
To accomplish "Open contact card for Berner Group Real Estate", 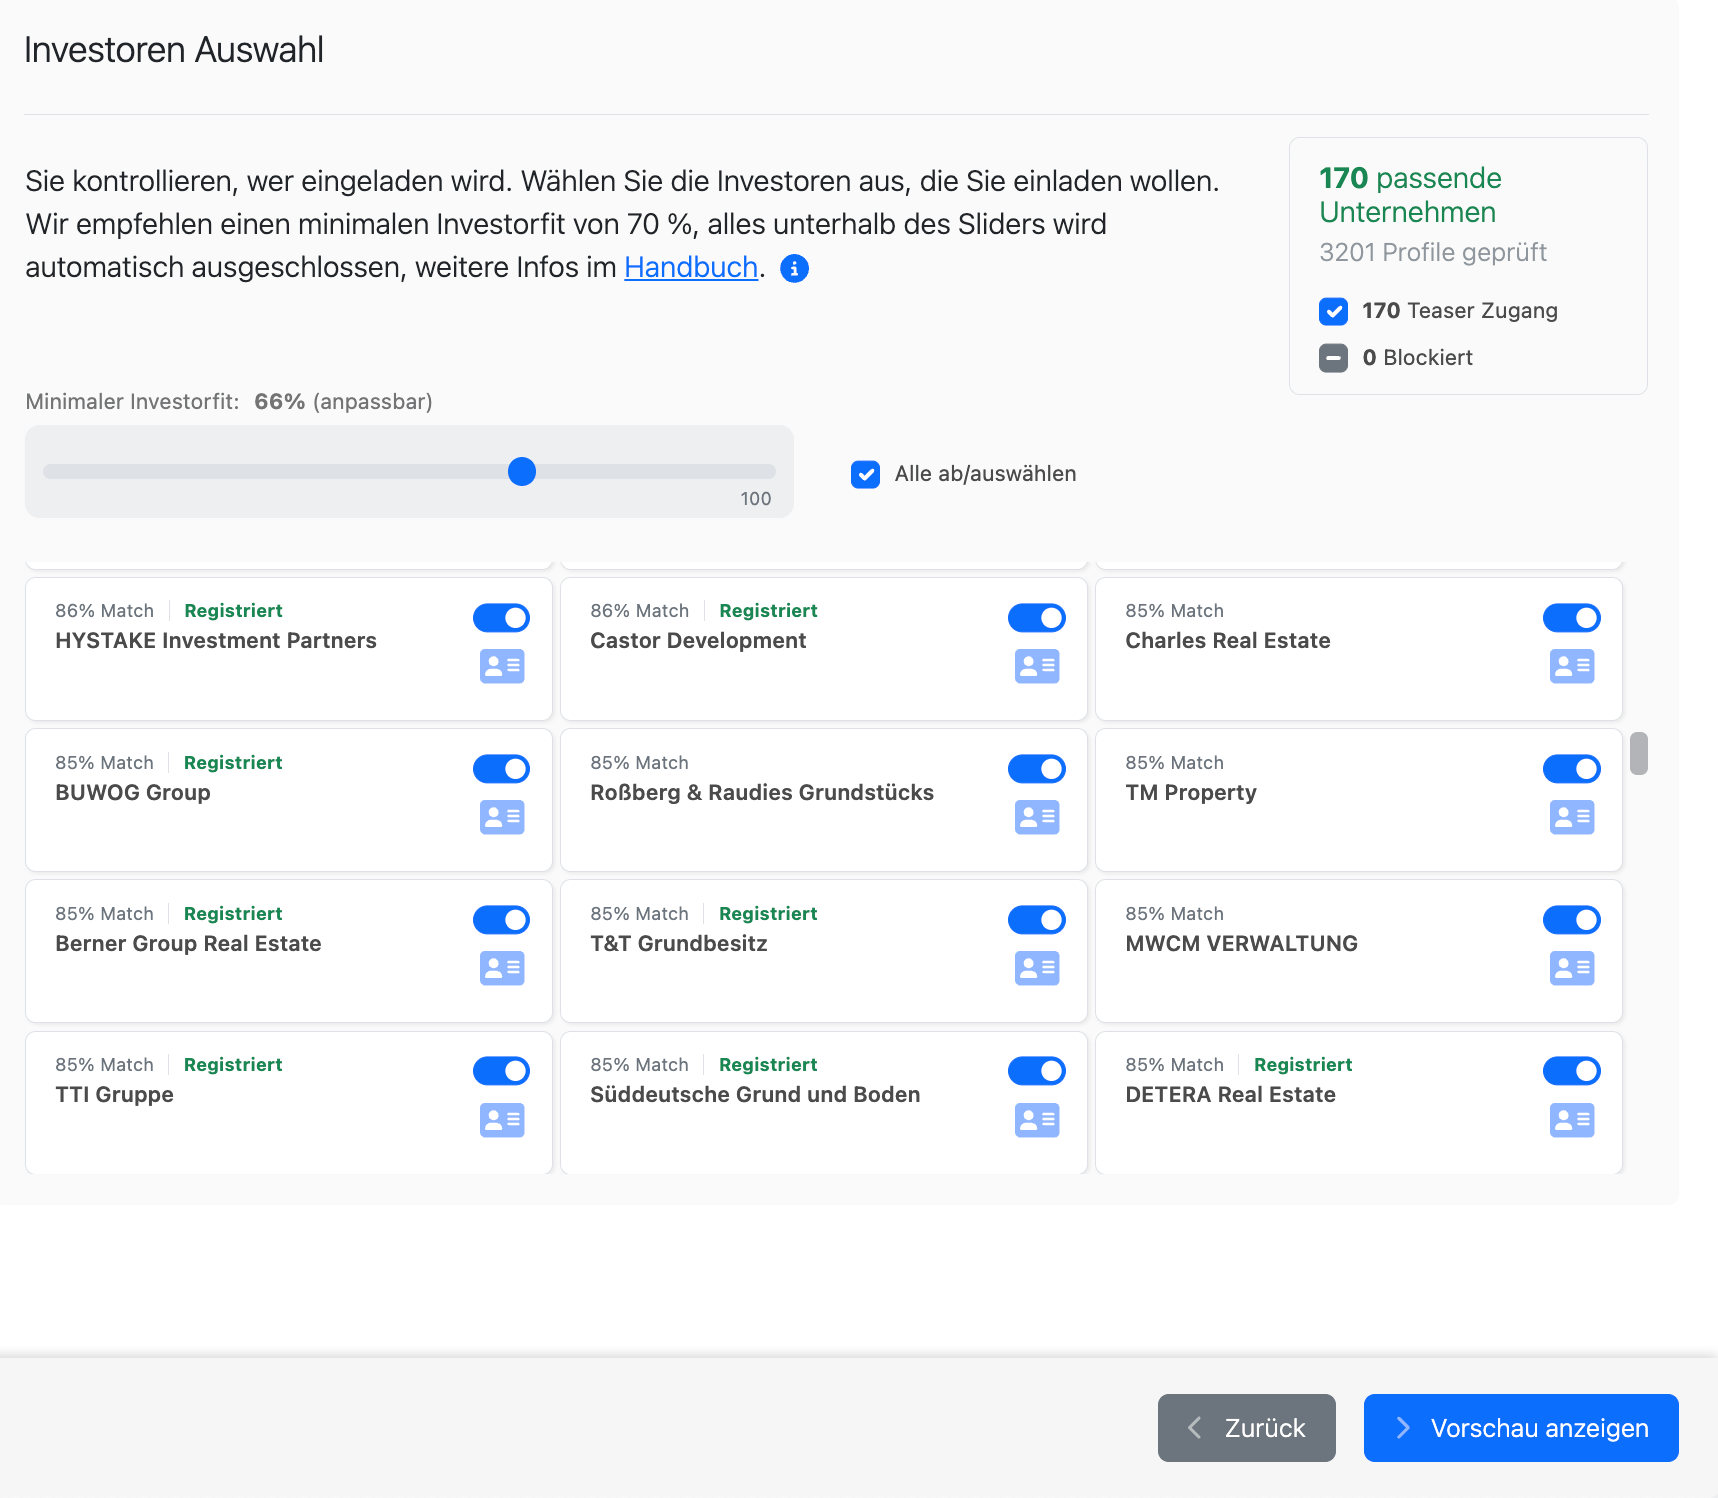I will [x=502, y=968].
